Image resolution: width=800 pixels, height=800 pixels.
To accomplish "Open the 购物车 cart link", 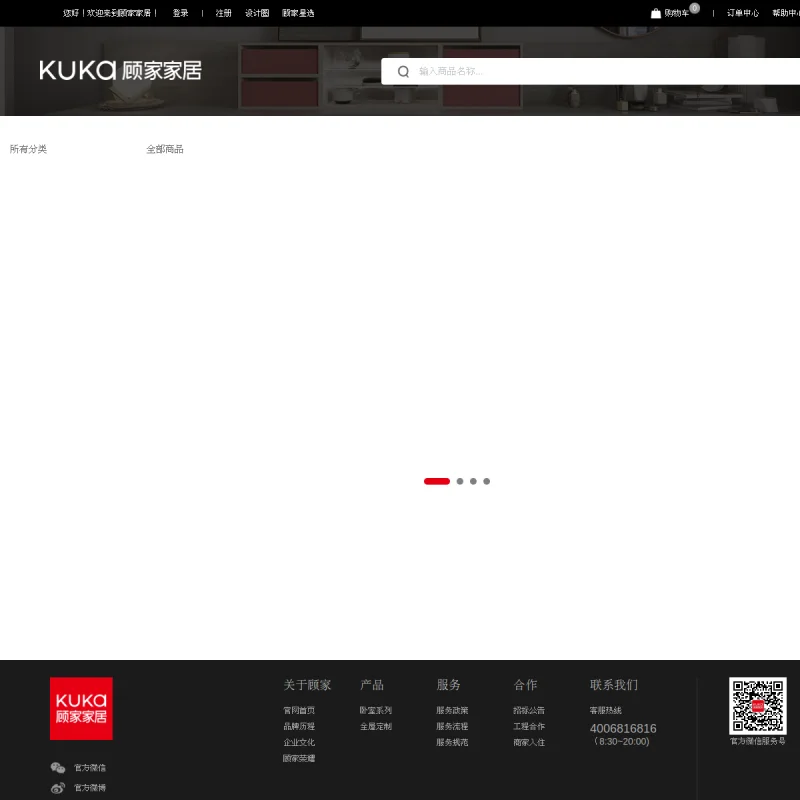I will (677, 13).
